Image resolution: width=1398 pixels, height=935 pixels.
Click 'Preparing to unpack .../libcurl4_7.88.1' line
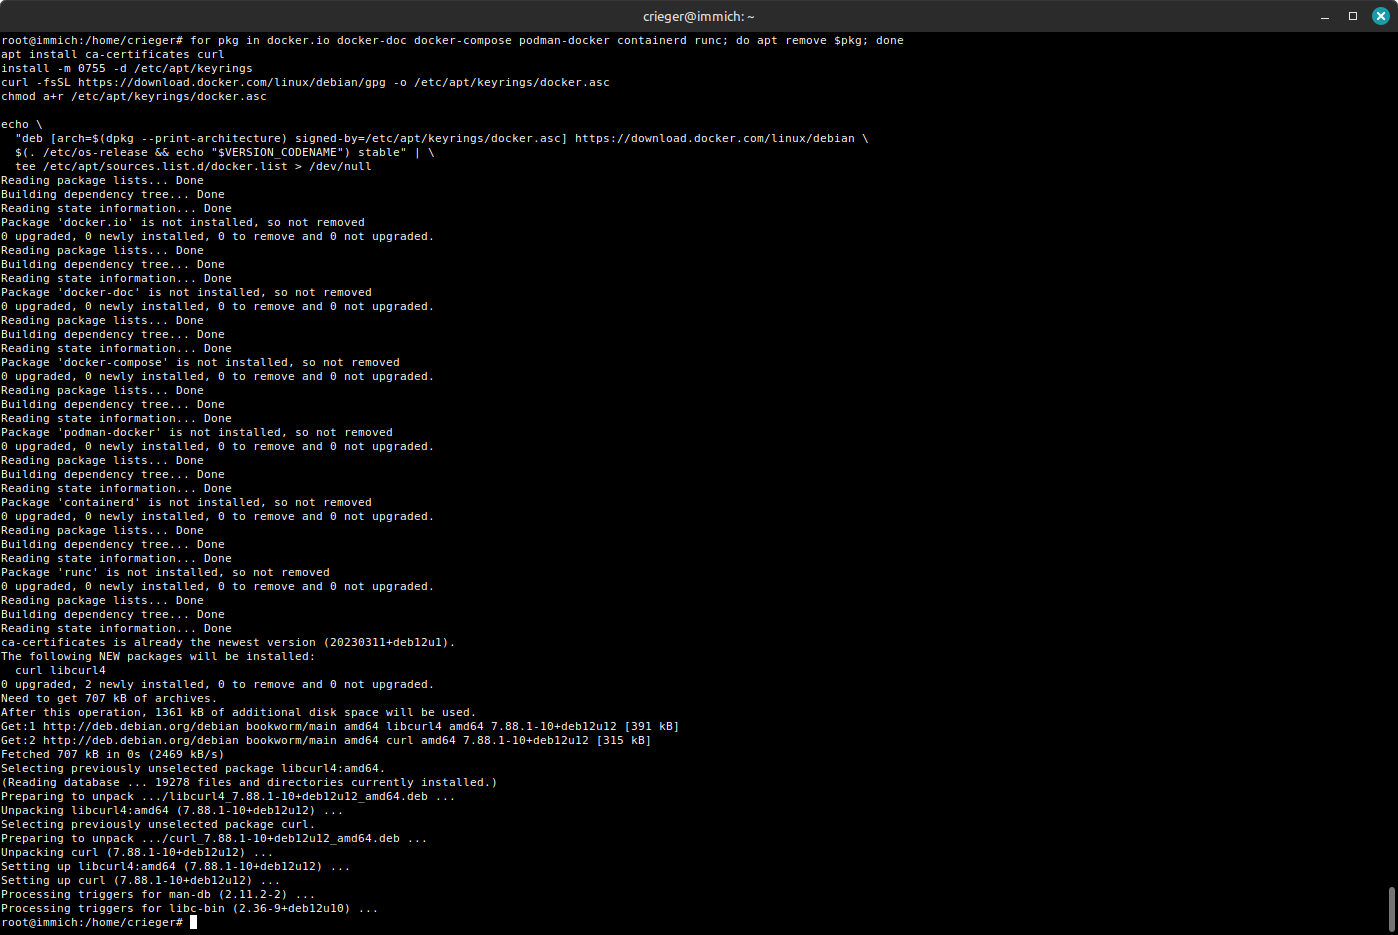(228, 796)
